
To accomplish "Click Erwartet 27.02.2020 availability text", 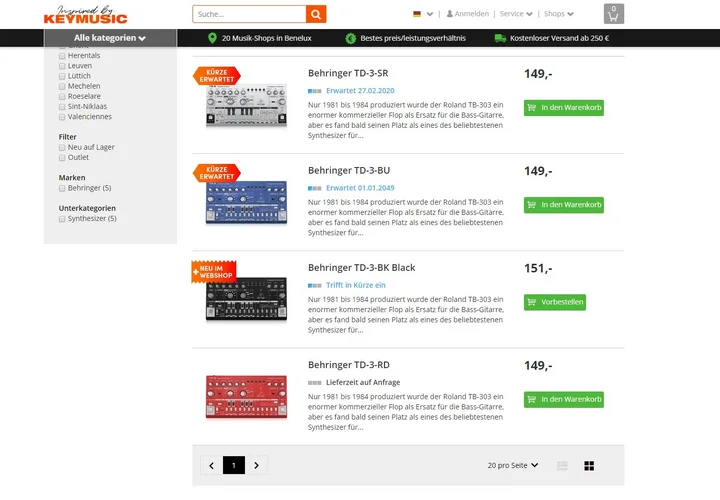I will tap(360, 91).
